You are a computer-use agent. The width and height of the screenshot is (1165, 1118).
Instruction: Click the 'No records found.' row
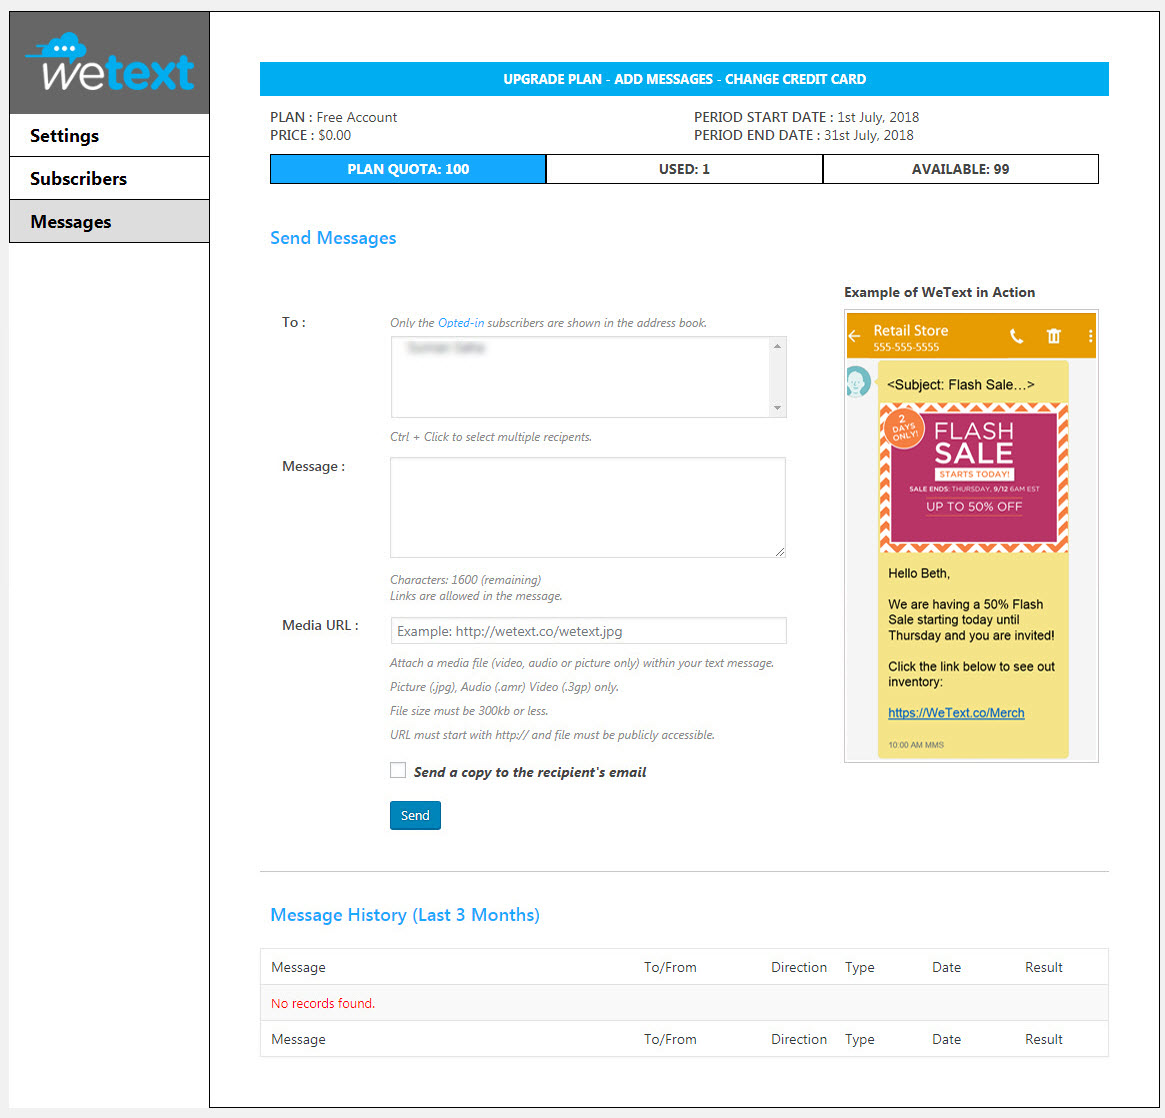[684, 1003]
